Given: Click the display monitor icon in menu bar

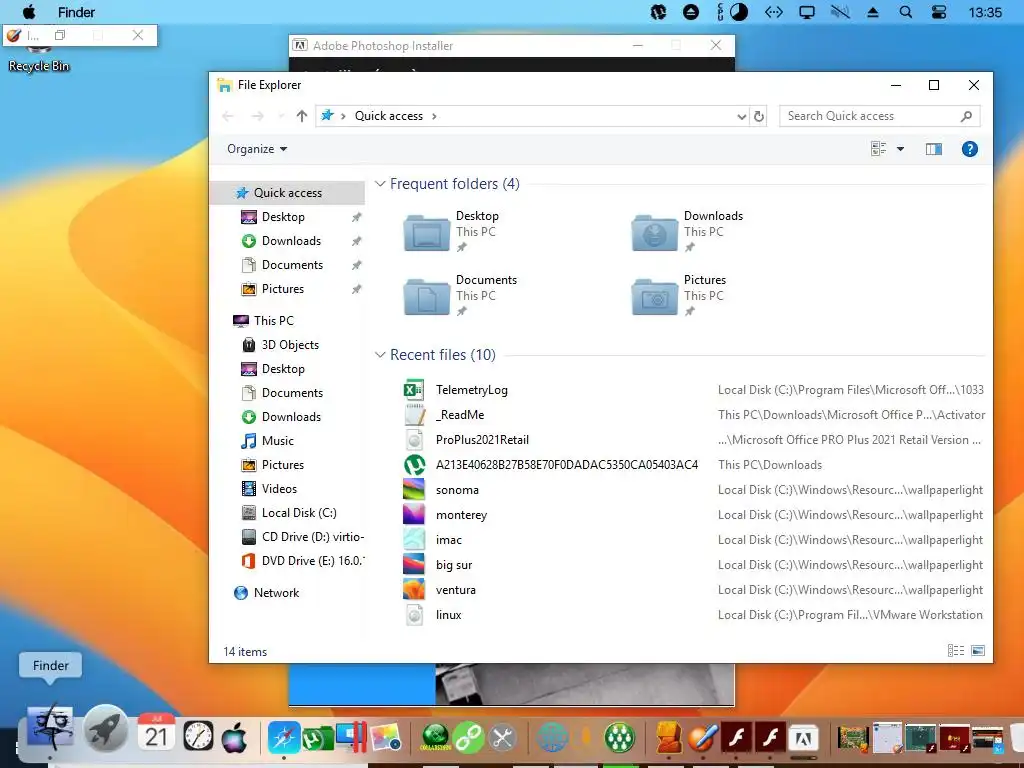Looking at the screenshot, I should 807,12.
